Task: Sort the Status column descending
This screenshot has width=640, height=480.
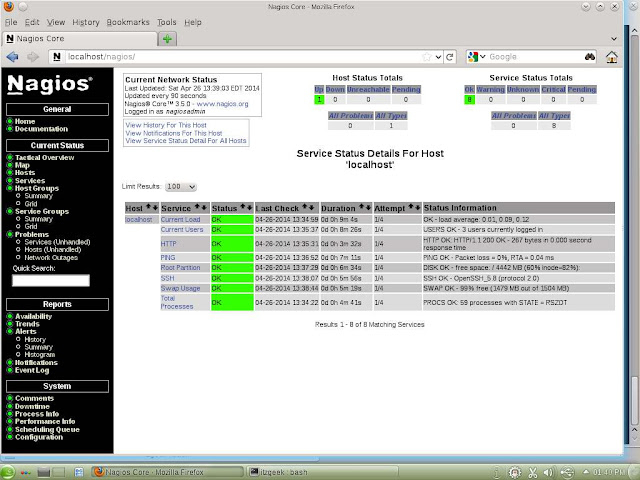Action: (249, 207)
